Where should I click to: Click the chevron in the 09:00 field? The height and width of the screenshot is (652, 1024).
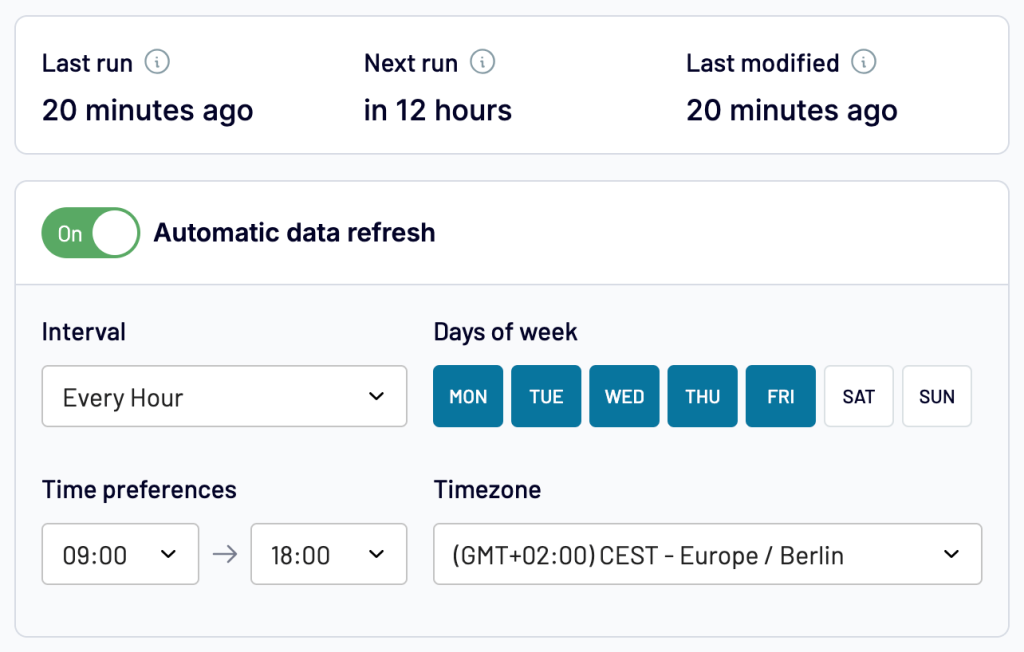click(168, 554)
